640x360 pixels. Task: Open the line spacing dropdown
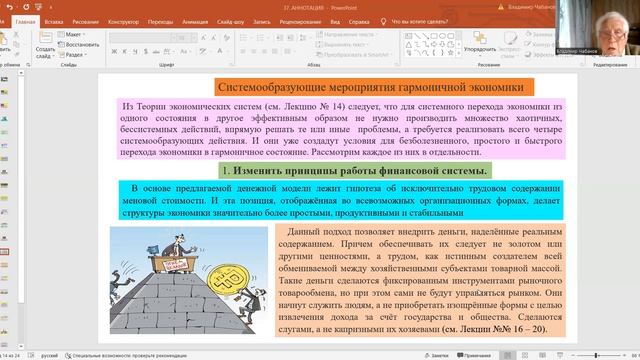[303, 38]
